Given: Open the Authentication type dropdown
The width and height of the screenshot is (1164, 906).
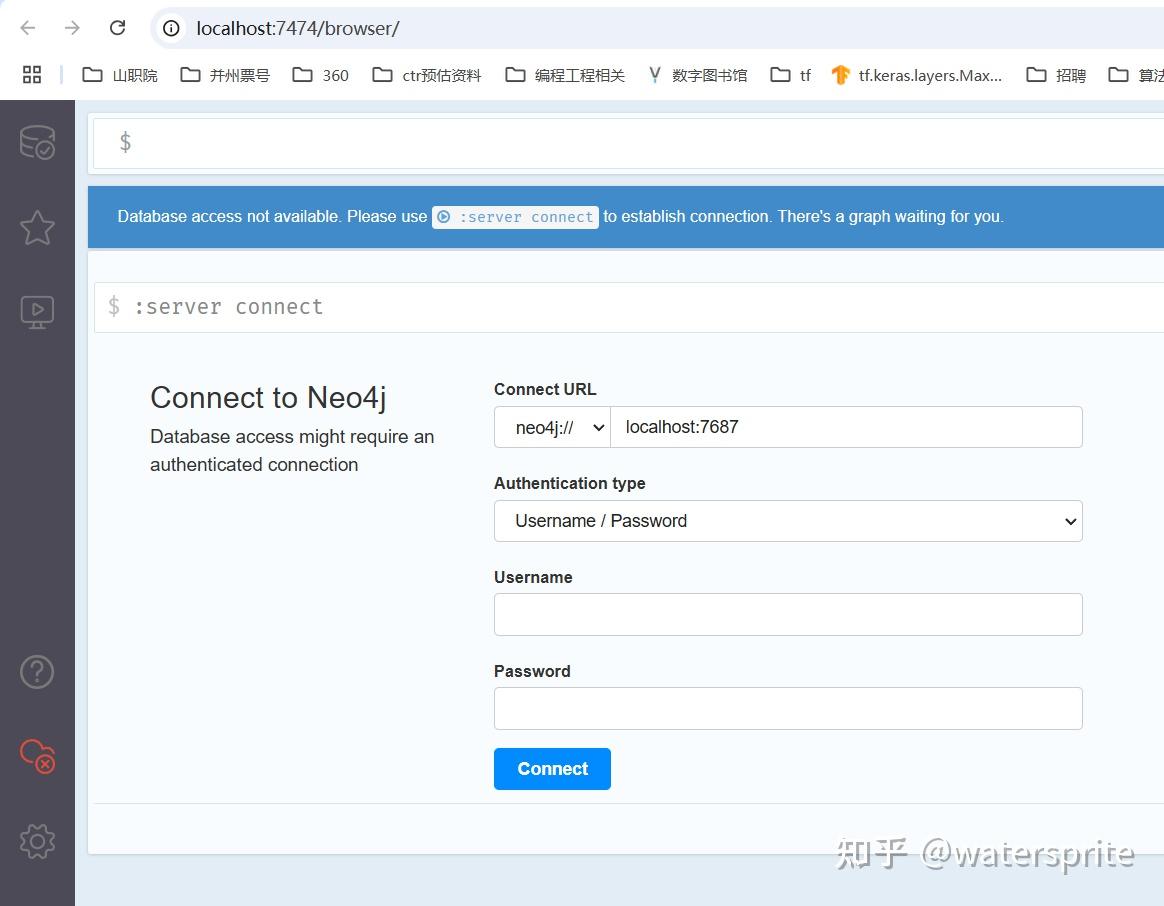Looking at the screenshot, I should tap(788, 521).
